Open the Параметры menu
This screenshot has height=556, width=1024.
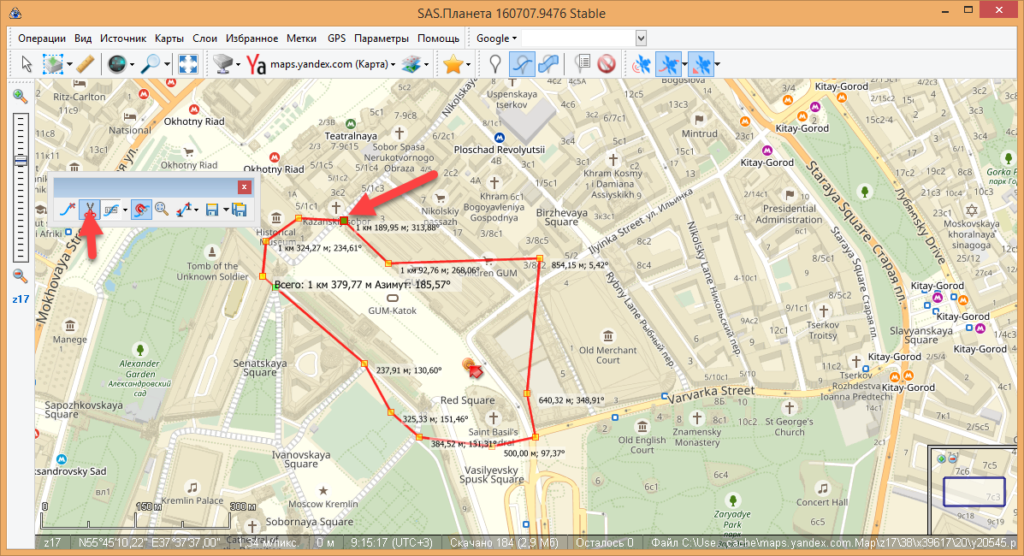click(x=380, y=38)
